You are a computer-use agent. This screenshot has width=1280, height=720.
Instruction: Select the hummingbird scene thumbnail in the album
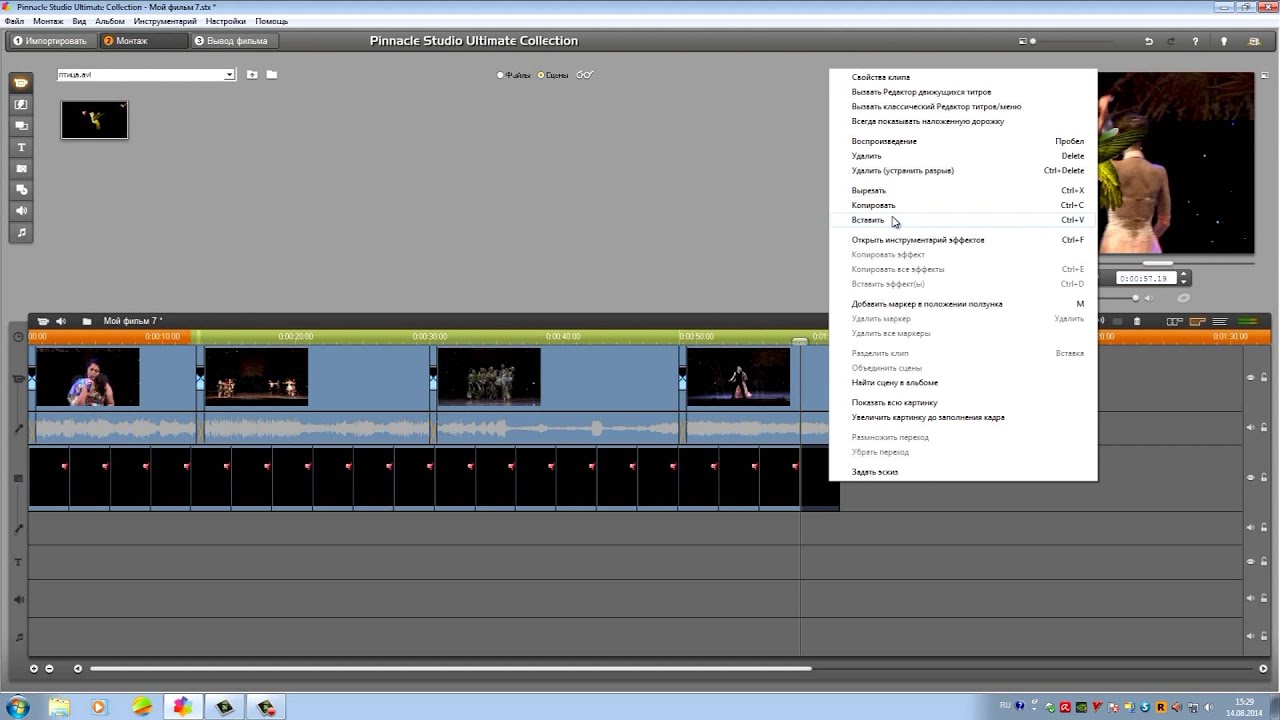point(94,120)
